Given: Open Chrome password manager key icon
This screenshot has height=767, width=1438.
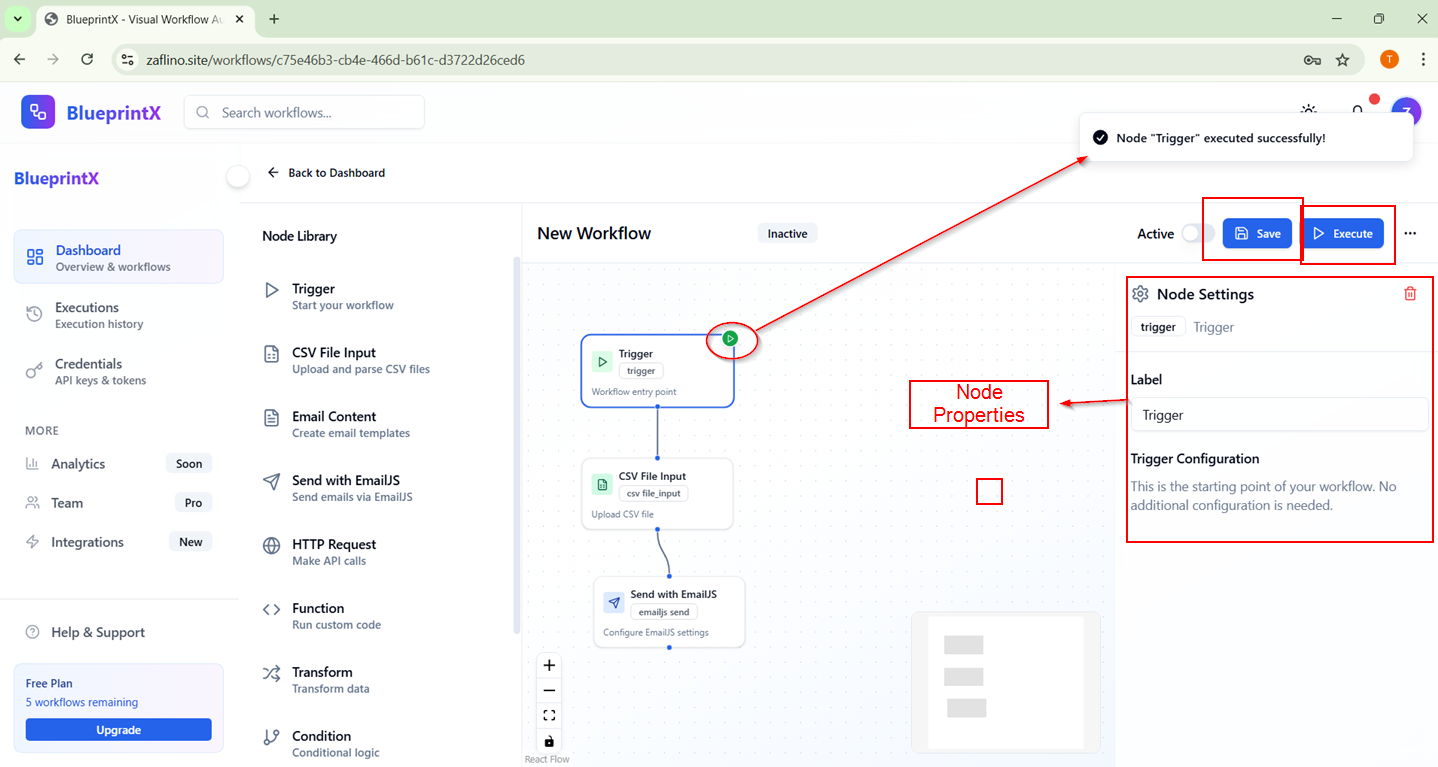Looking at the screenshot, I should tap(1312, 60).
